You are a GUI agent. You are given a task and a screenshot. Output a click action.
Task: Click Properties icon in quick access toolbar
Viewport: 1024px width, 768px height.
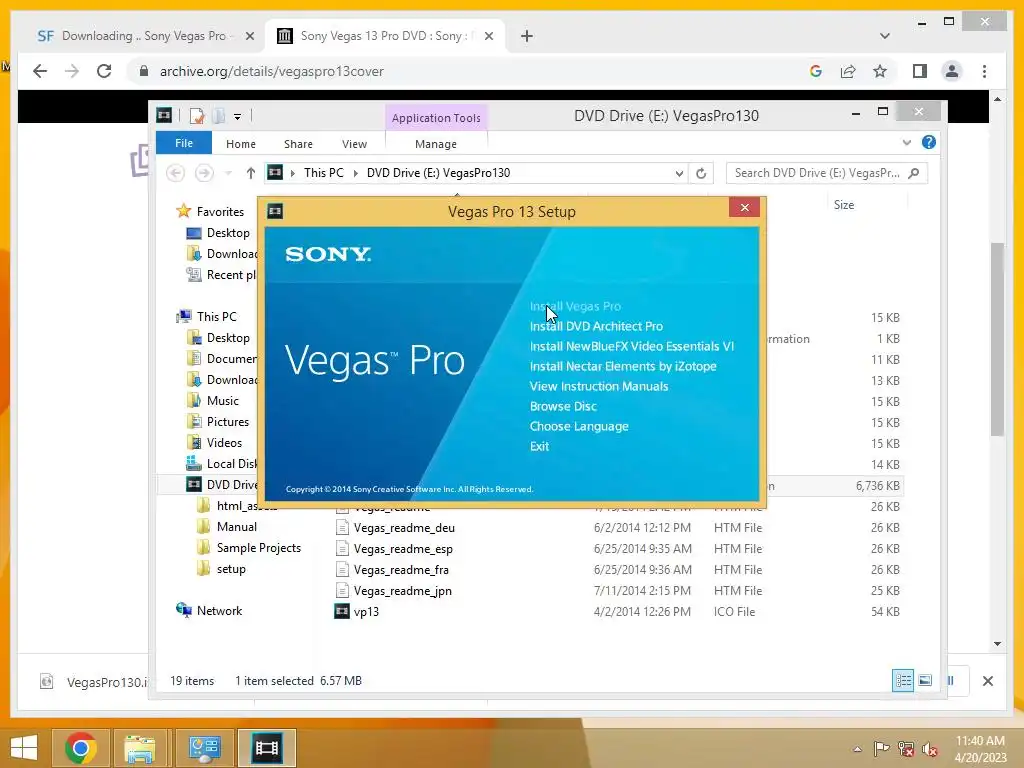tap(197, 116)
